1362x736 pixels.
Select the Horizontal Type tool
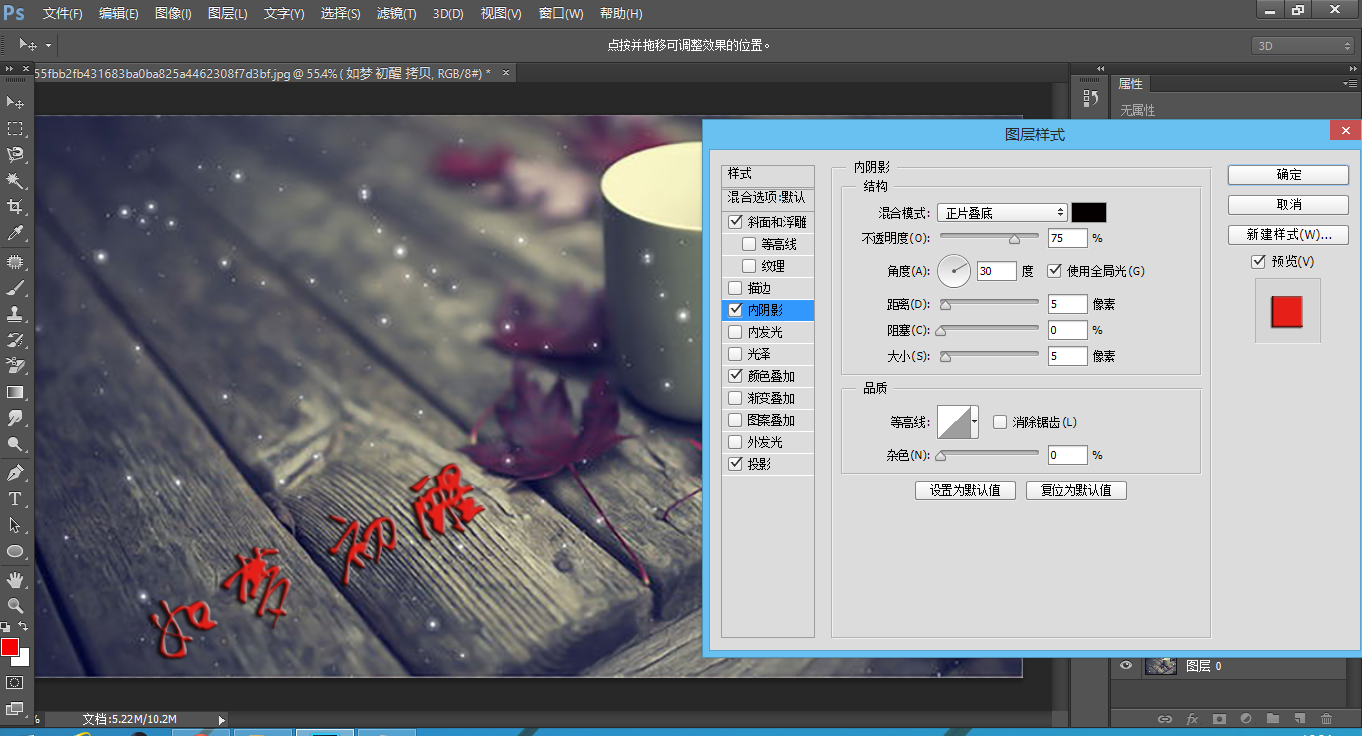click(x=15, y=498)
